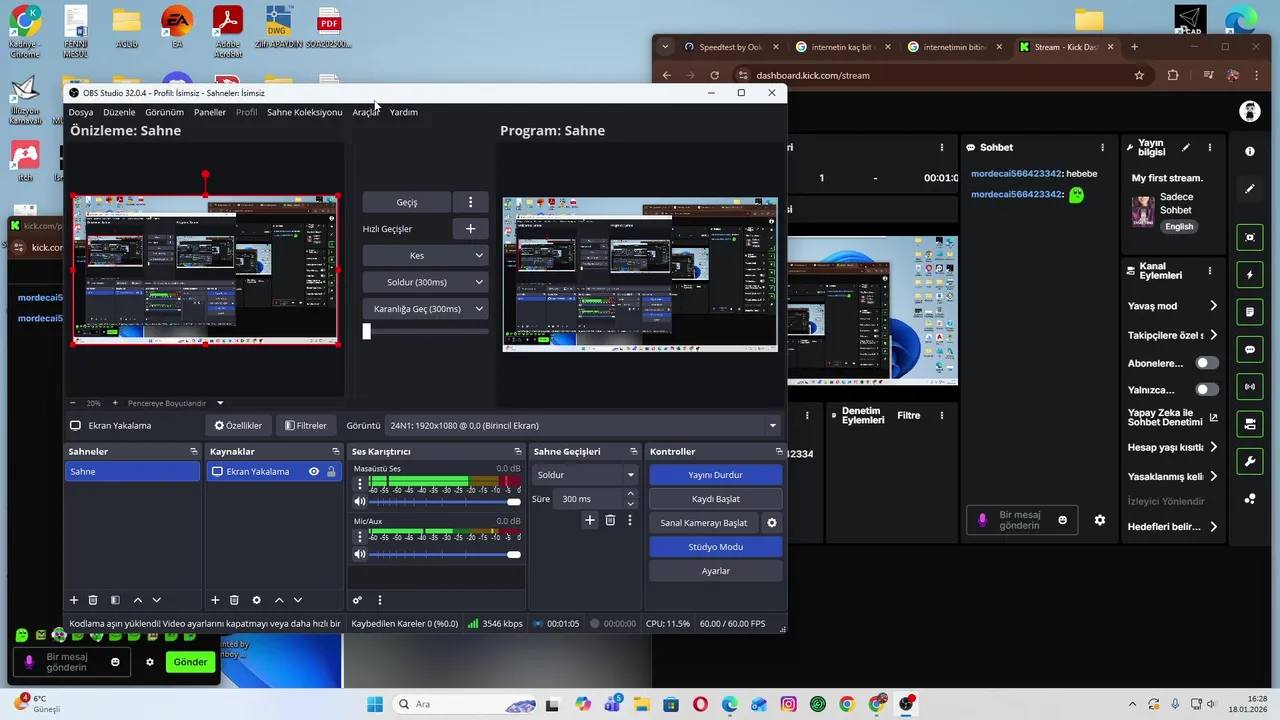The height and width of the screenshot is (720, 1280).
Task: Add a new scene in Sahneler panel
Action: (x=73, y=600)
